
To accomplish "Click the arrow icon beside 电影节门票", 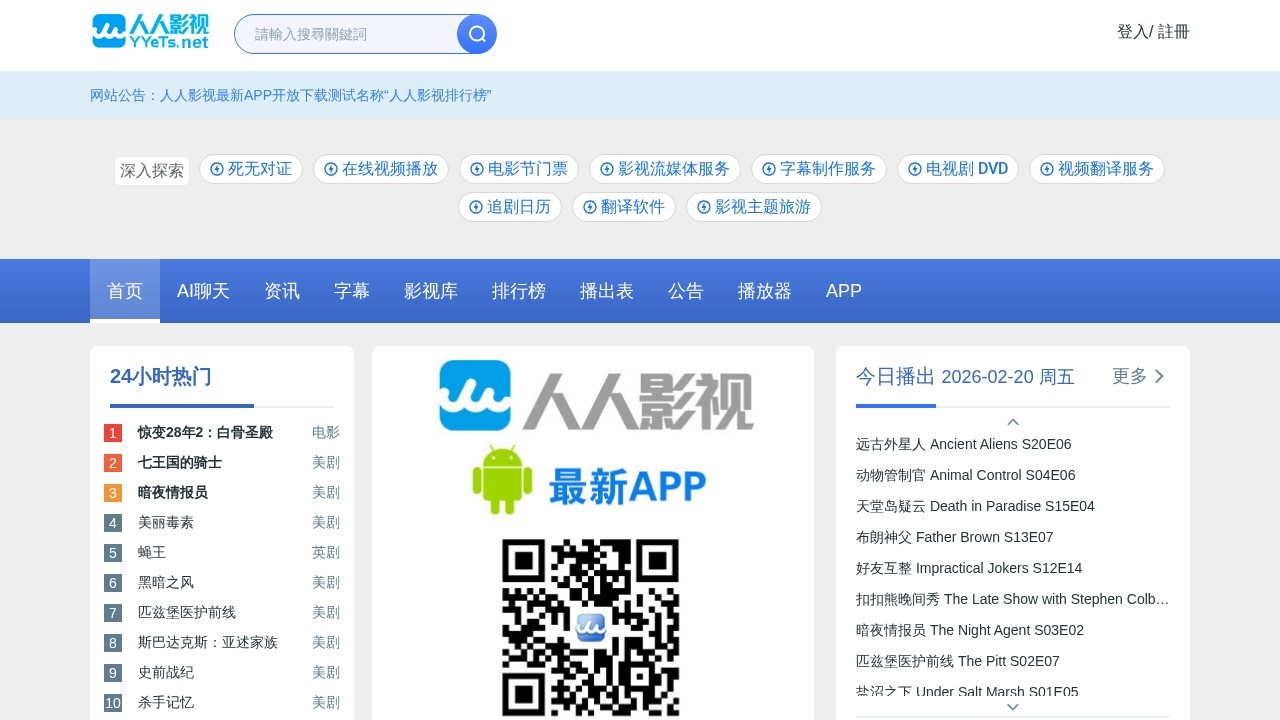I will pos(477,169).
